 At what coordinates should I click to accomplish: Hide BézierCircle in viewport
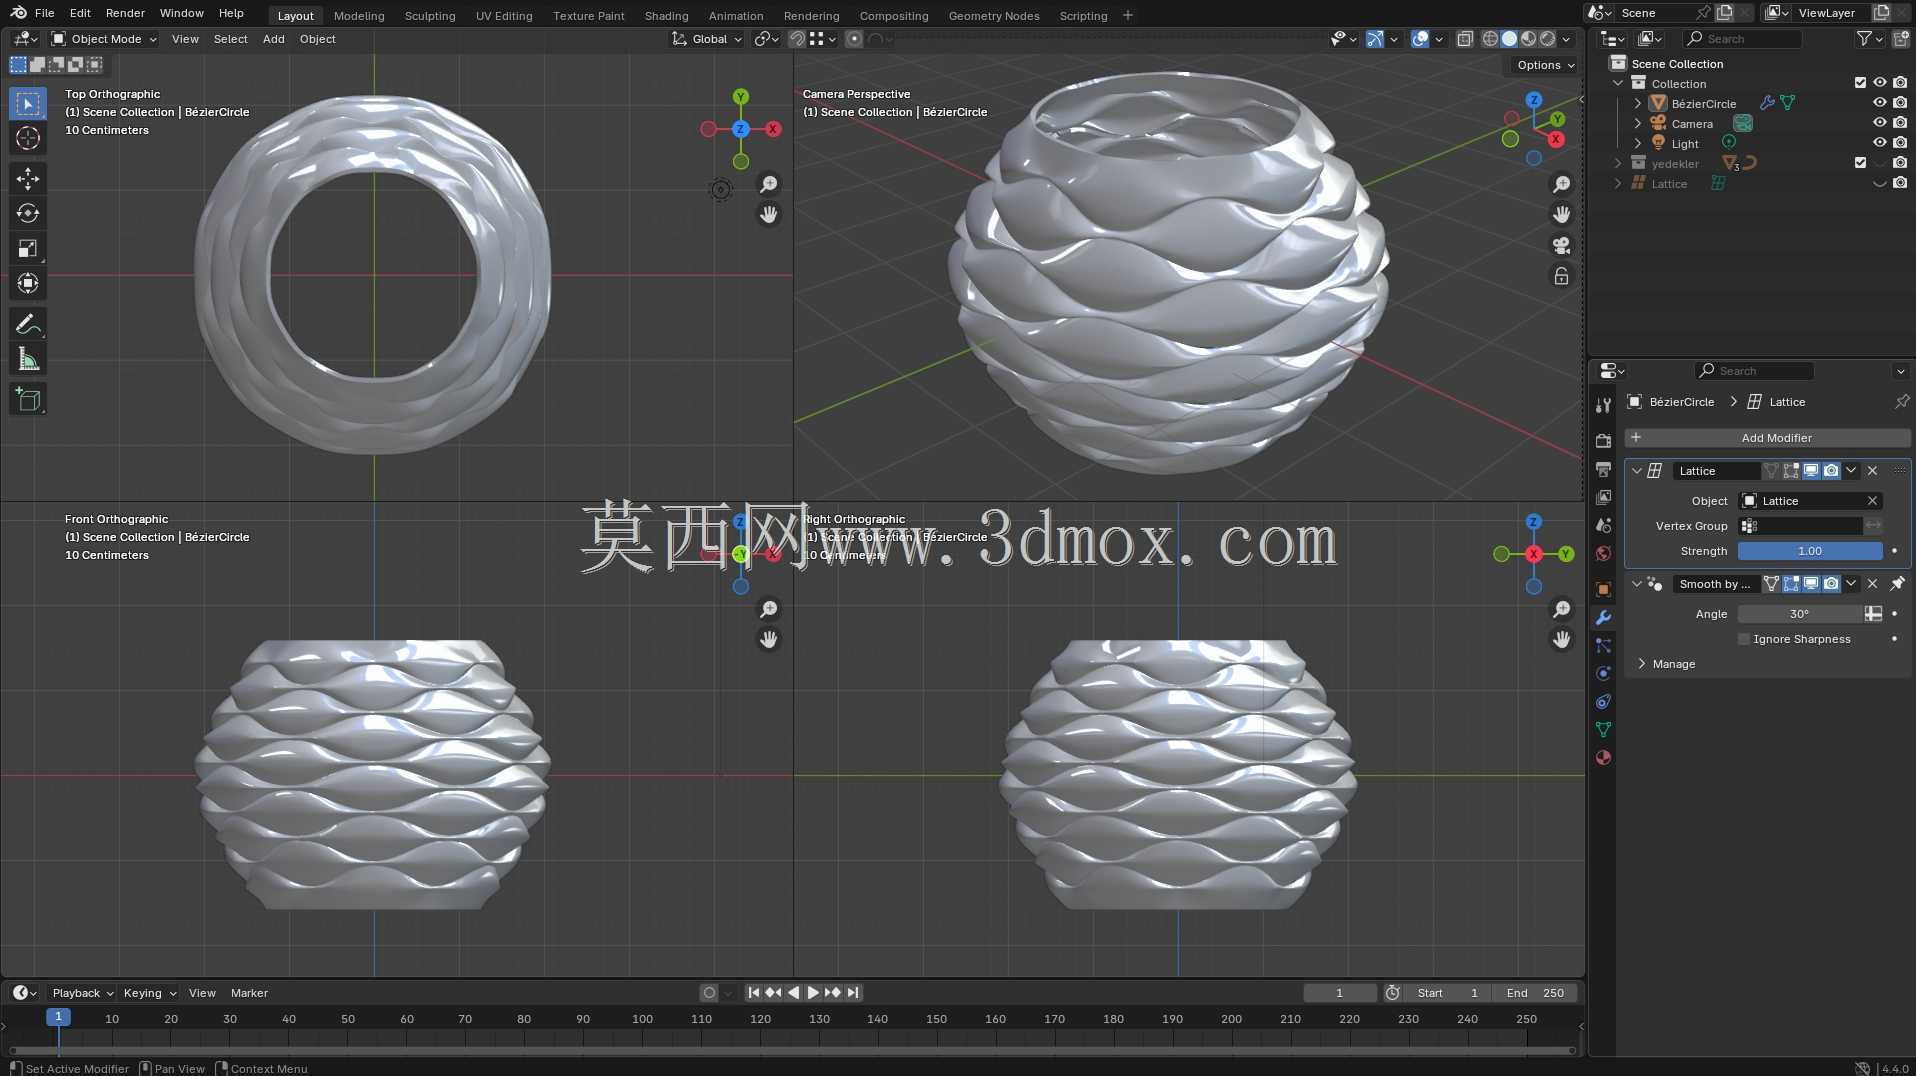(1880, 103)
